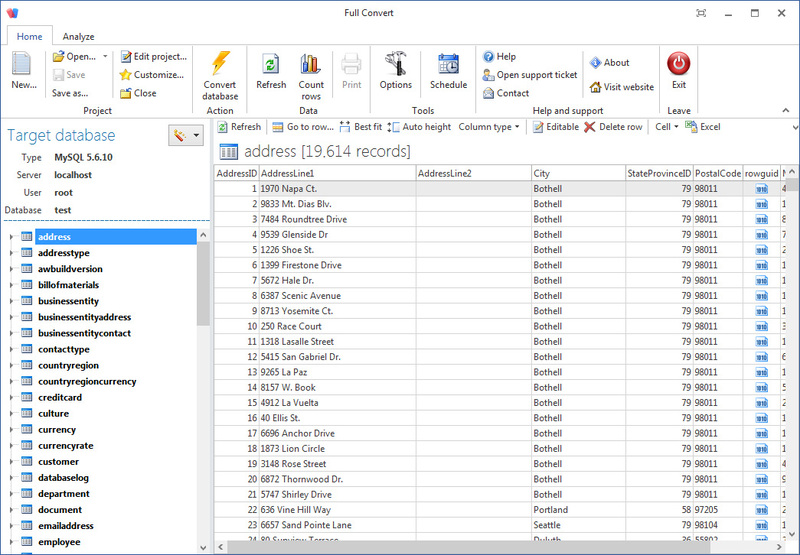Open the Options tools icon
The width and height of the screenshot is (800, 555).
click(x=395, y=66)
